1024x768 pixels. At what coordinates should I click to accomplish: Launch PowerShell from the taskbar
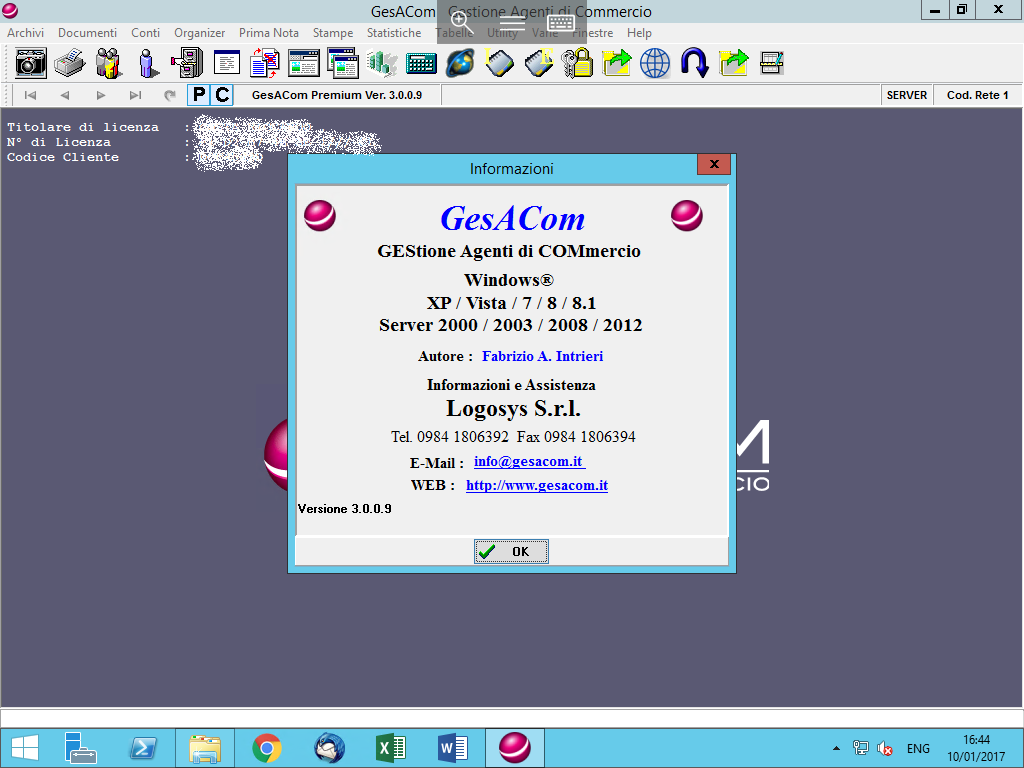click(x=143, y=748)
